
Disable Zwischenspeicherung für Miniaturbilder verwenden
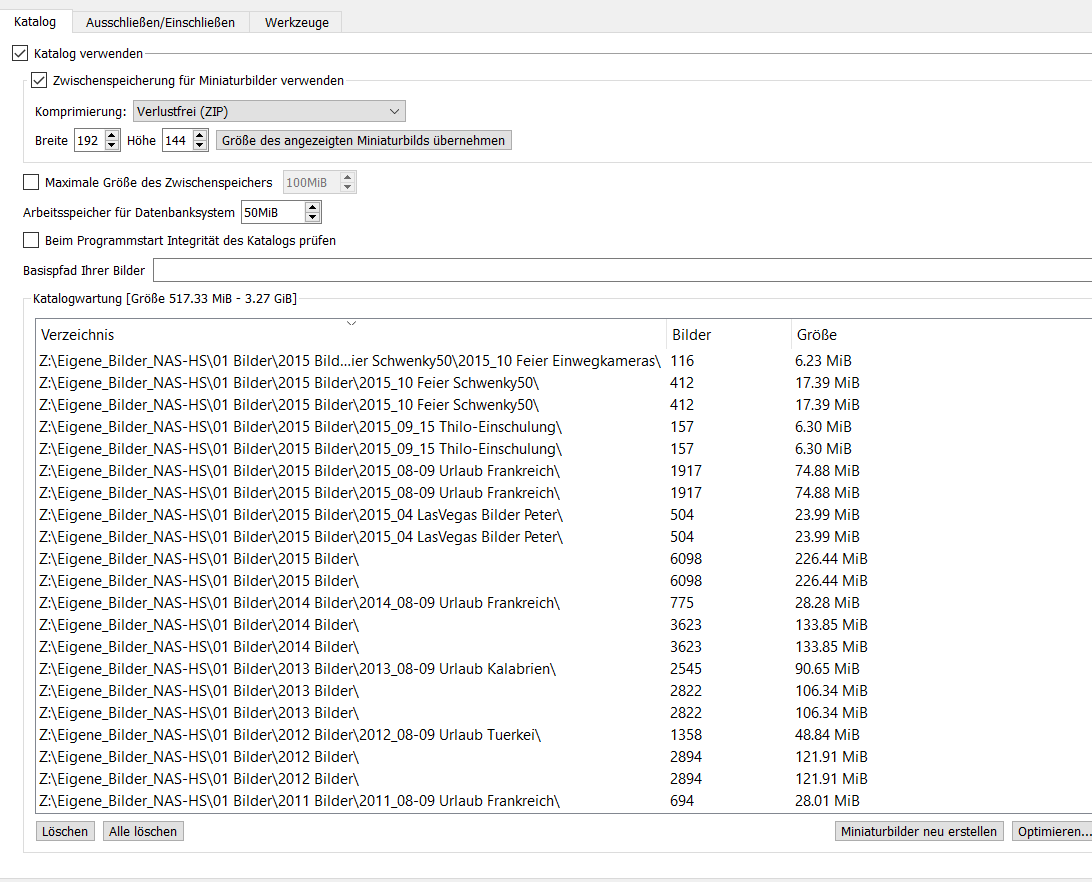coord(39,81)
